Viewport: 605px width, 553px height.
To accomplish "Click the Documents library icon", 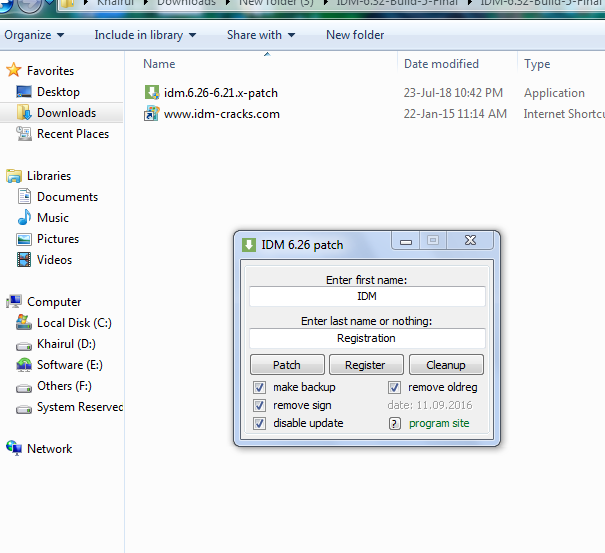I will [24, 197].
